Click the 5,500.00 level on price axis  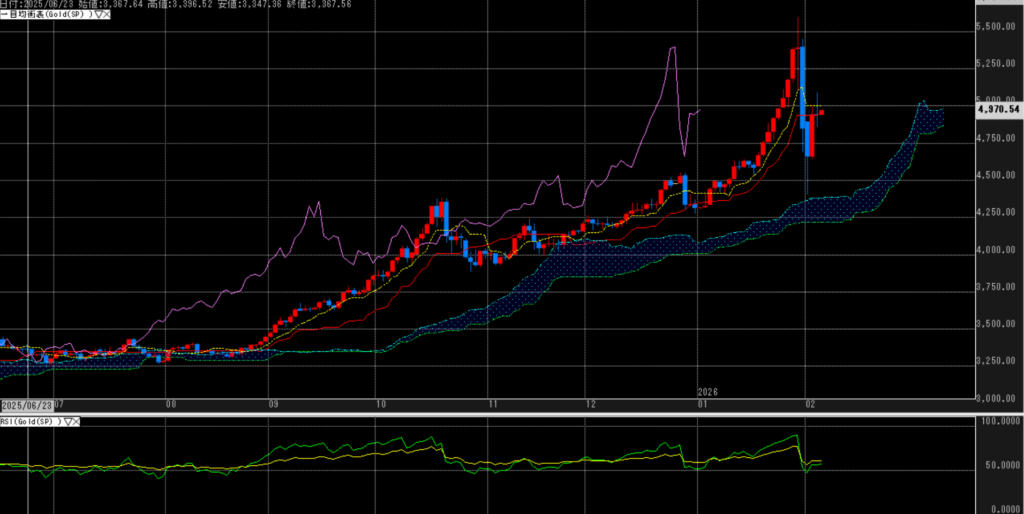(998, 27)
